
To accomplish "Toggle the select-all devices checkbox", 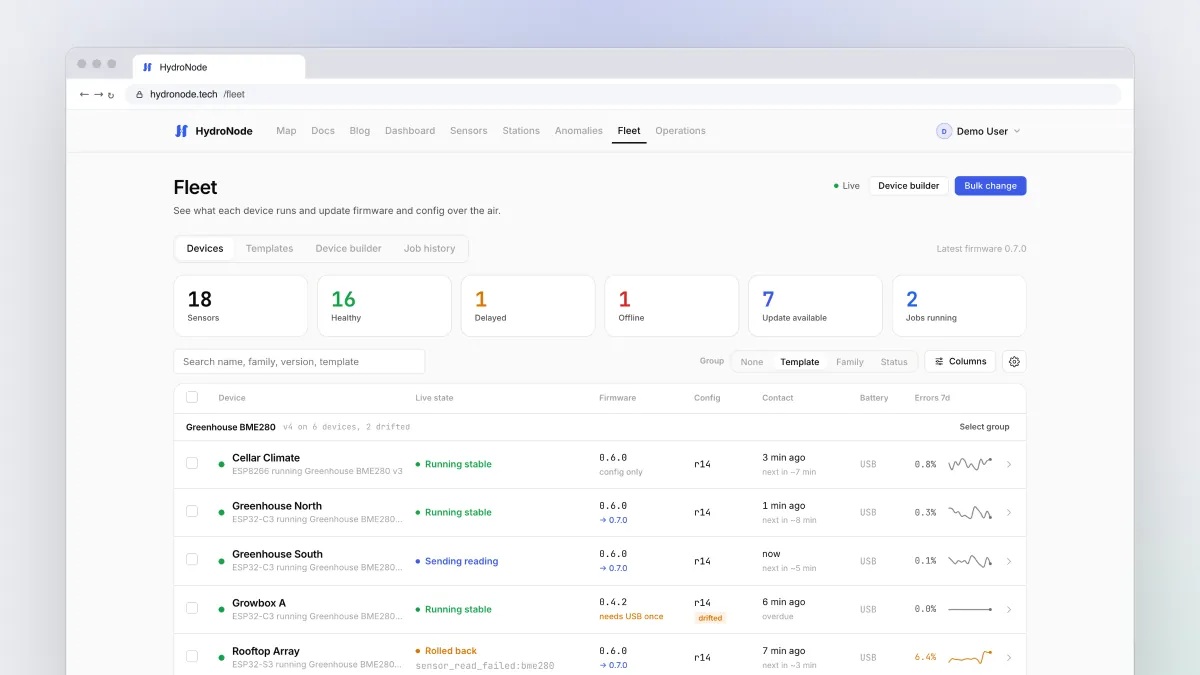I will pyautogui.click(x=192, y=398).
